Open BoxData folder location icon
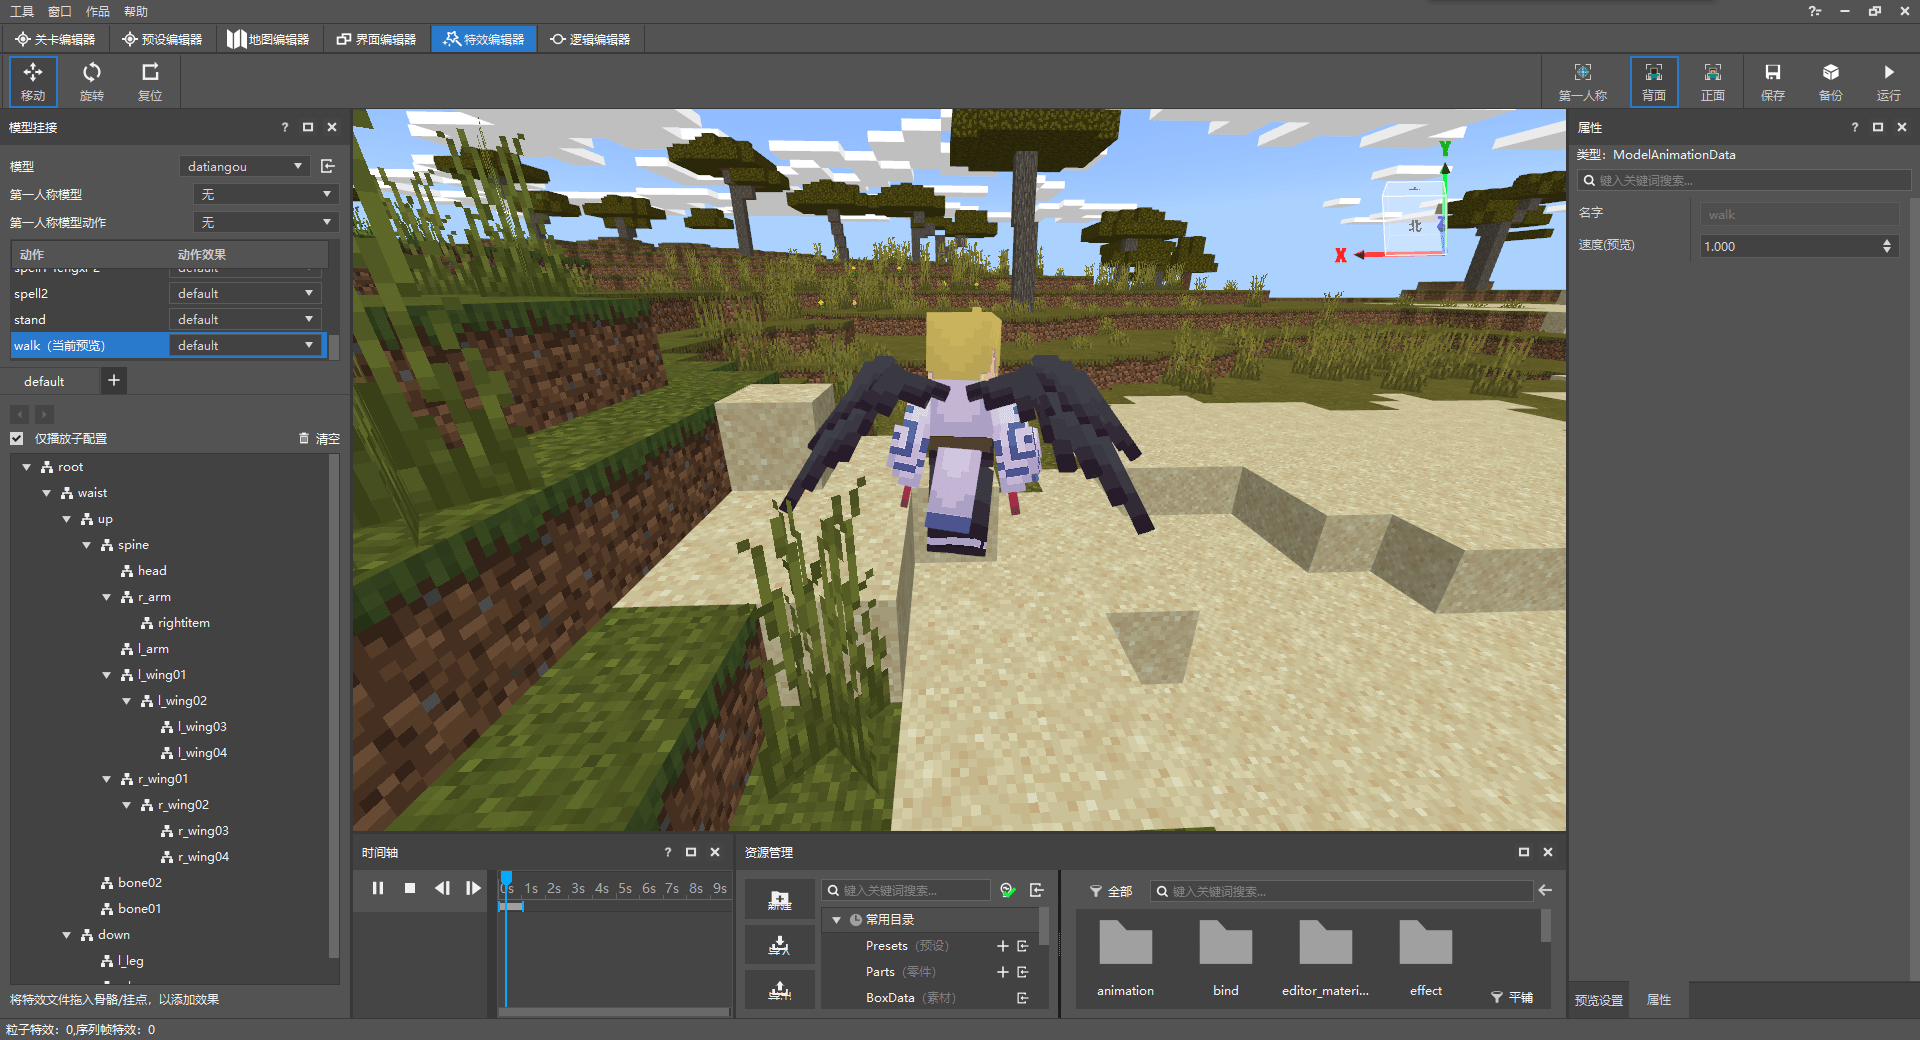The width and height of the screenshot is (1920, 1040). (1023, 998)
